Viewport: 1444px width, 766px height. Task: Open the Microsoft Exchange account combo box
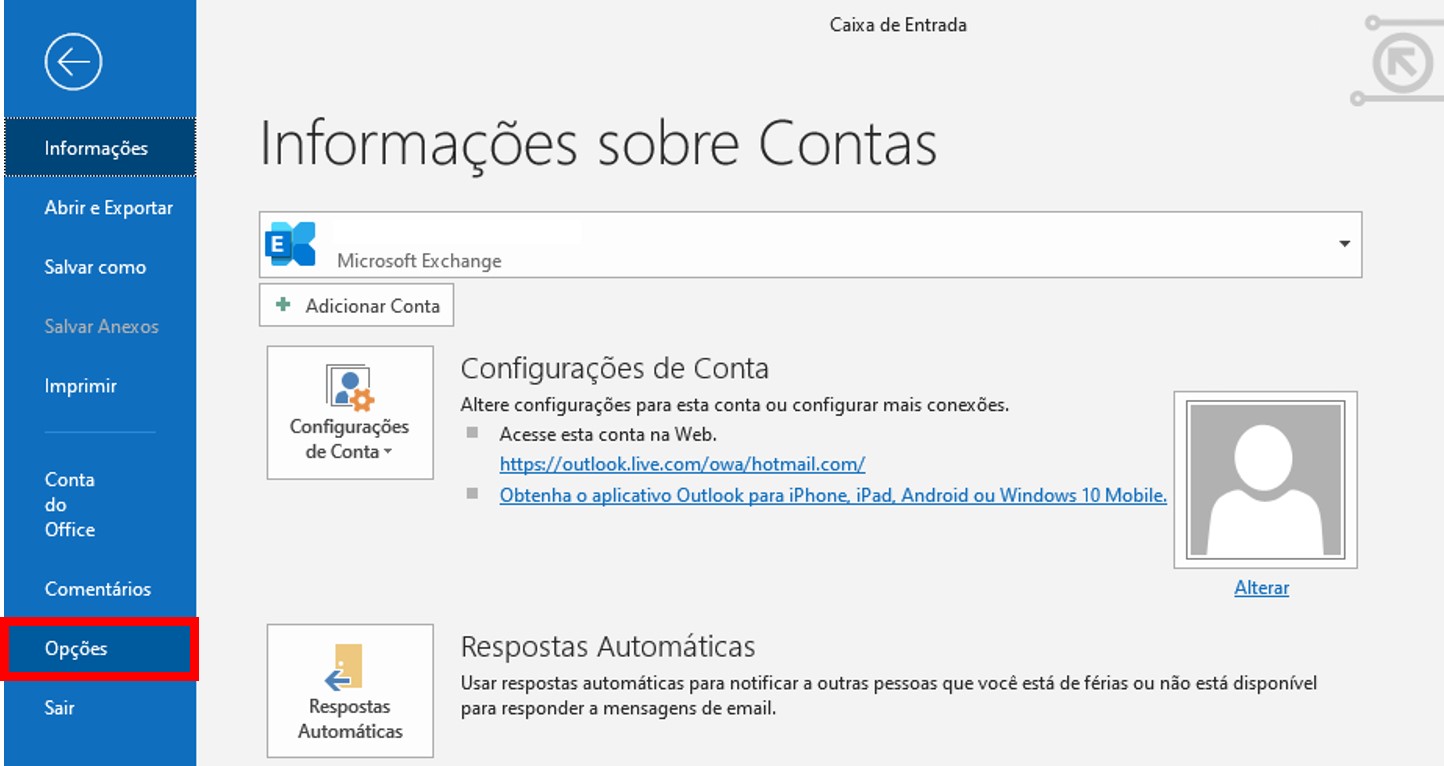tap(800, 243)
